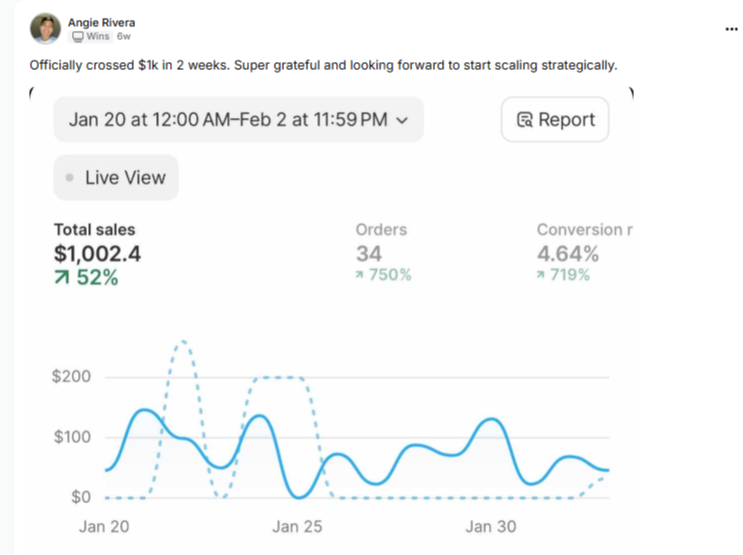Click the green up arrow beside 52%
Image resolution: width=743 pixels, height=555 pixels.
pyautogui.click(x=62, y=277)
